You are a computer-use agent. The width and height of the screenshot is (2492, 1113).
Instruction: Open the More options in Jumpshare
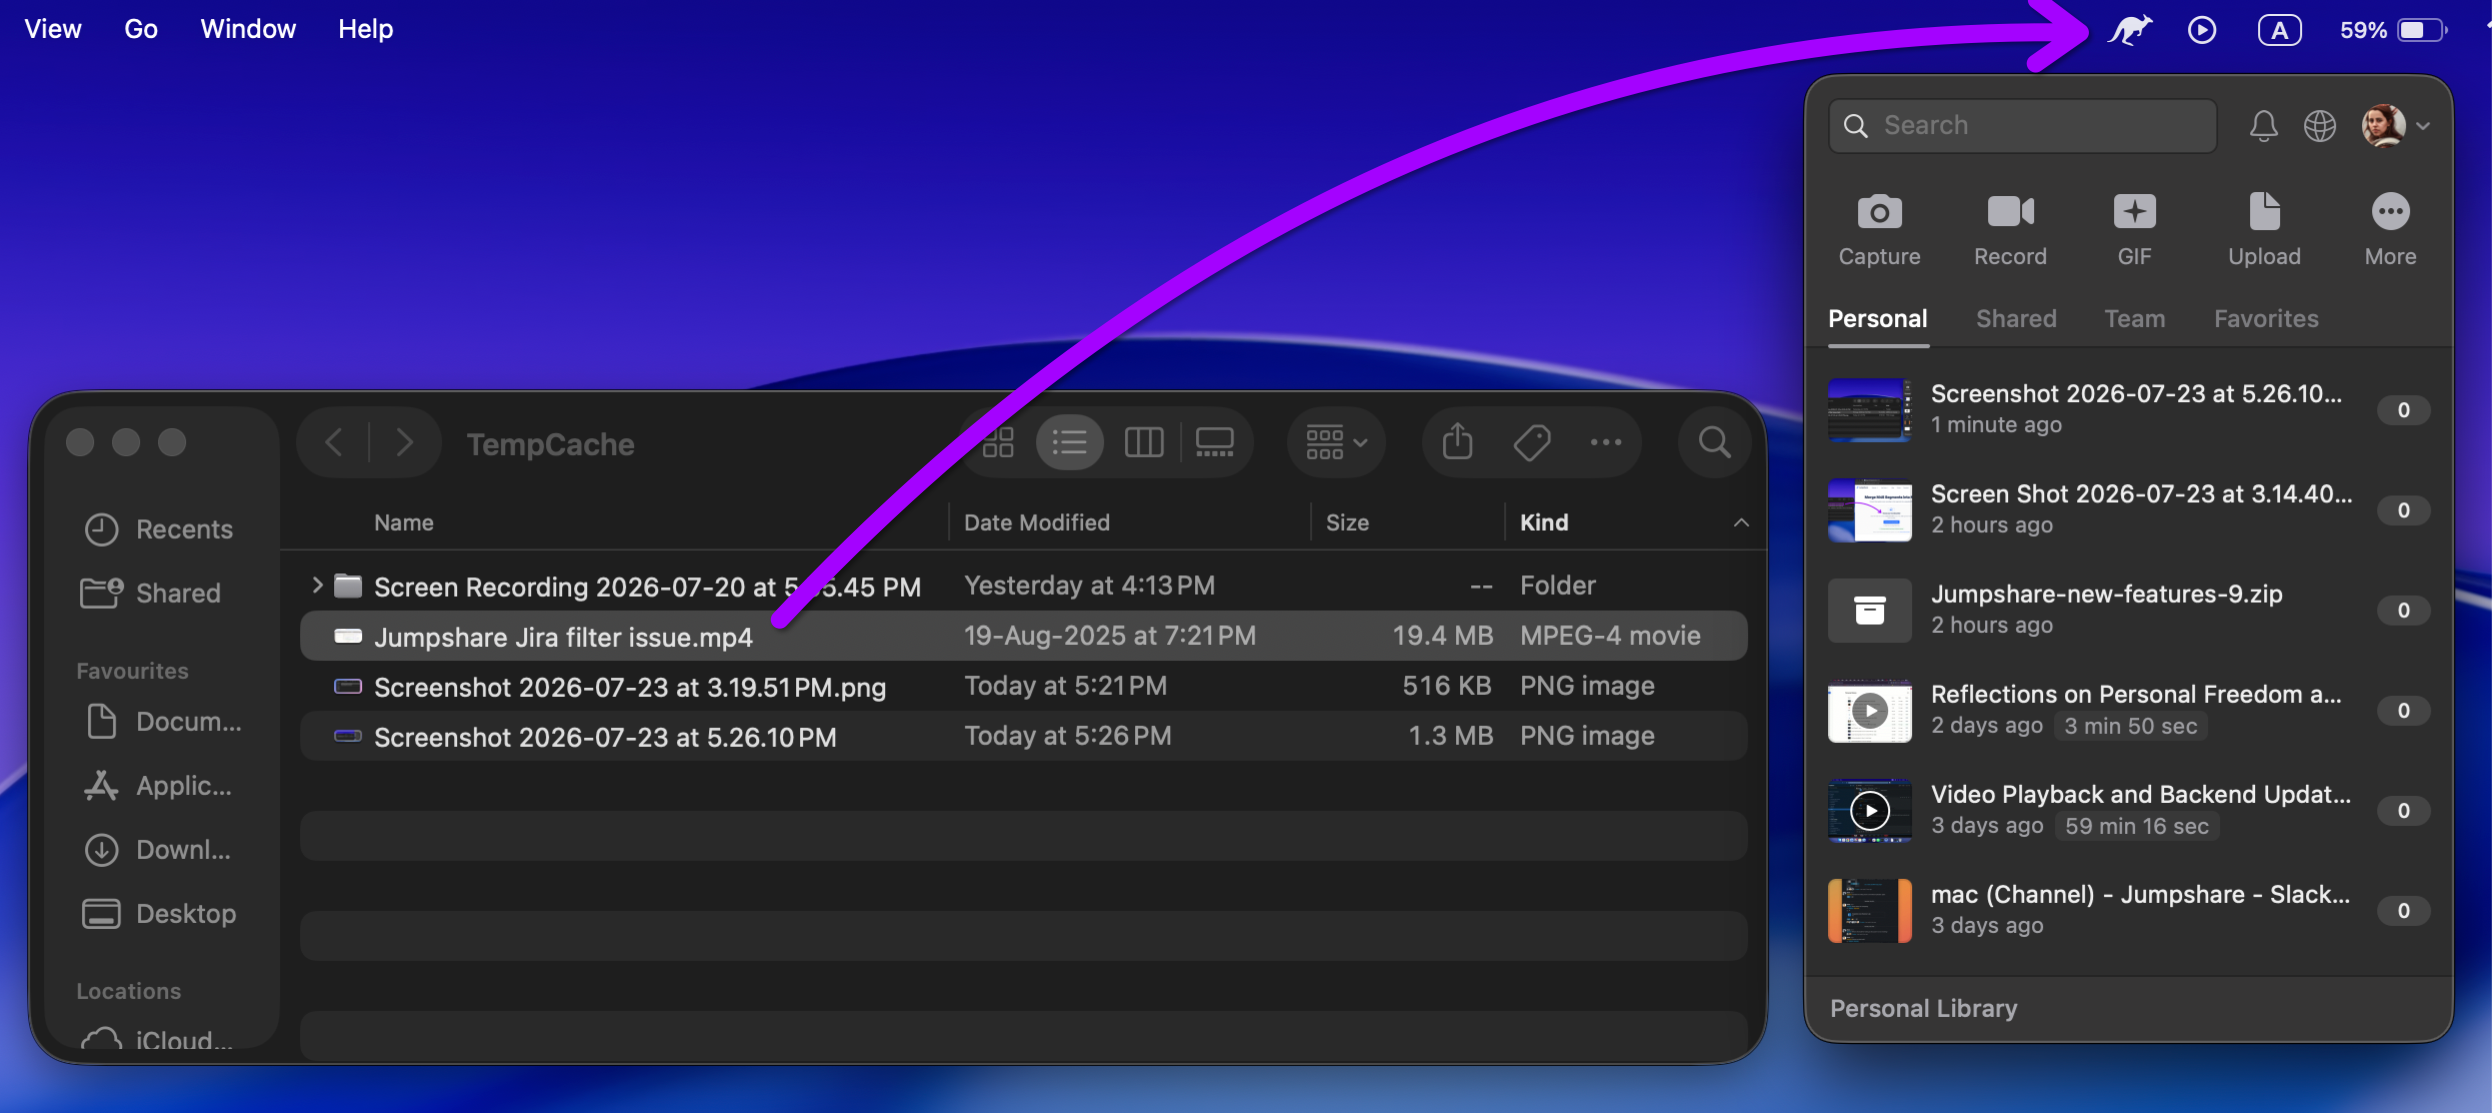pos(2390,230)
